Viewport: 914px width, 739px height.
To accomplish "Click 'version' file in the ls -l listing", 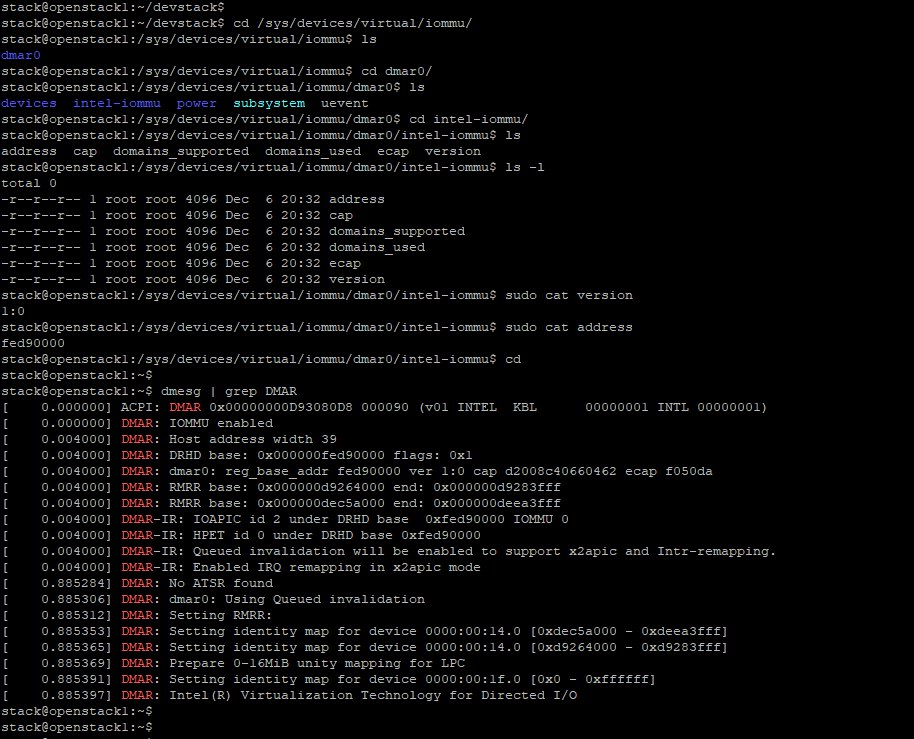I will tap(357, 279).
